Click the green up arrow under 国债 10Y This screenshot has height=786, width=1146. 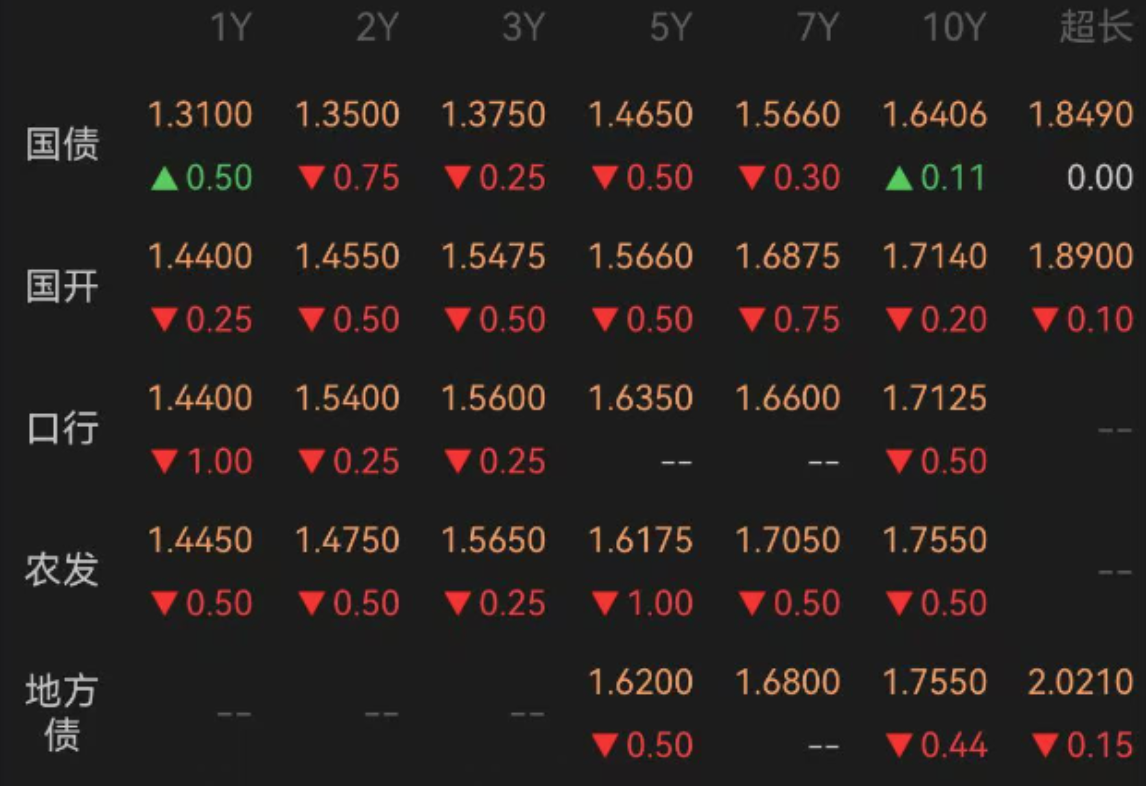coord(899,178)
